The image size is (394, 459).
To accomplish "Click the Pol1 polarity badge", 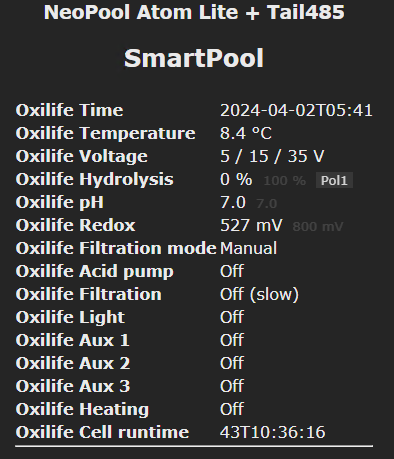I will 334,180.
